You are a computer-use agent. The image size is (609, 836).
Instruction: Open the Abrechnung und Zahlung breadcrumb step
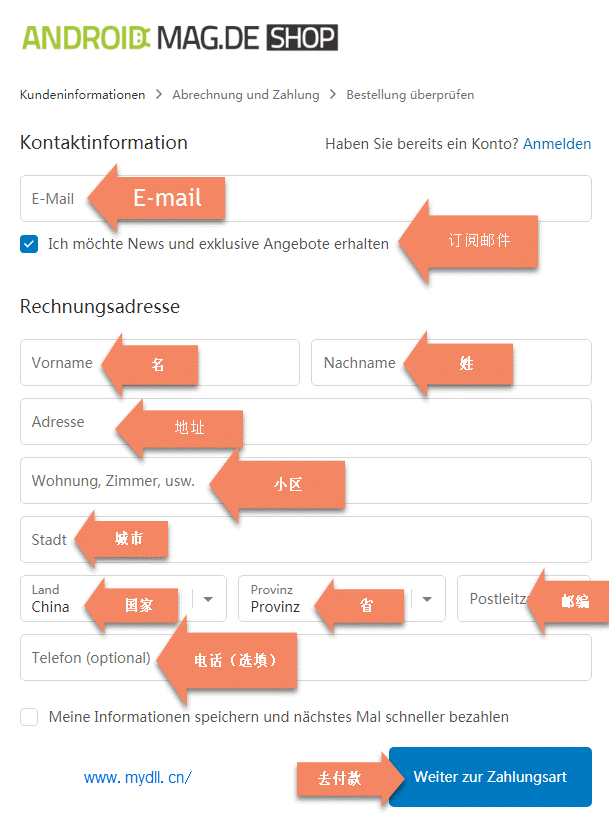(246, 95)
